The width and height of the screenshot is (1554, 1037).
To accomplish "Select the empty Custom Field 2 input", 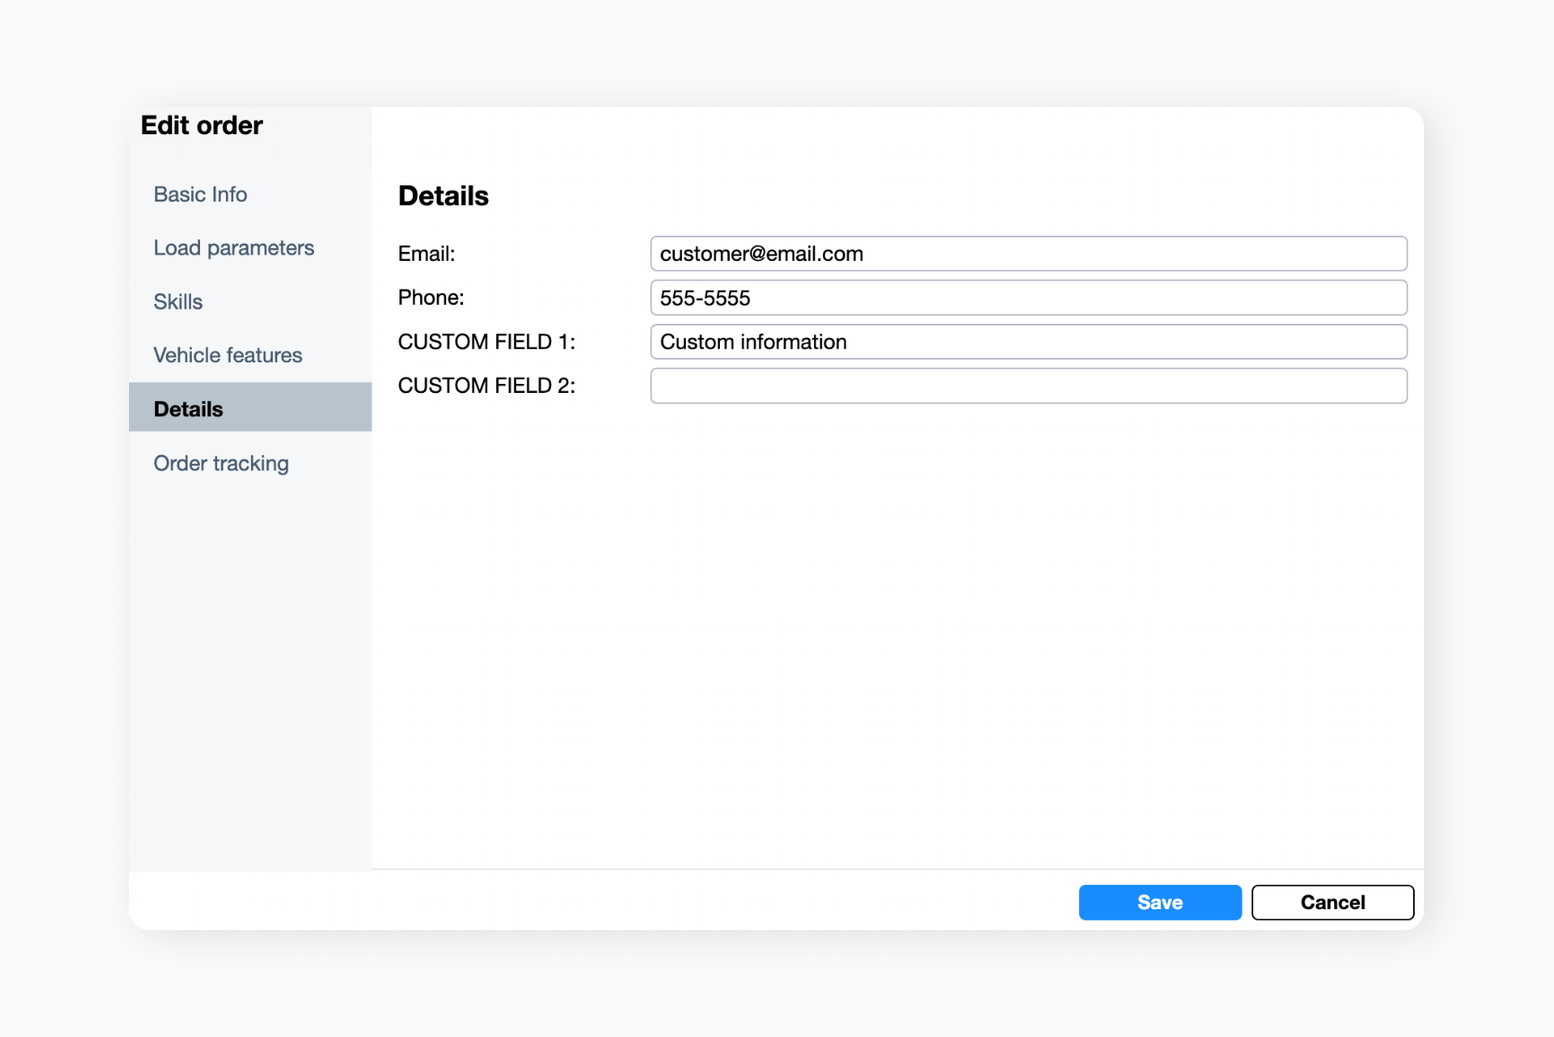I will coord(1028,386).
